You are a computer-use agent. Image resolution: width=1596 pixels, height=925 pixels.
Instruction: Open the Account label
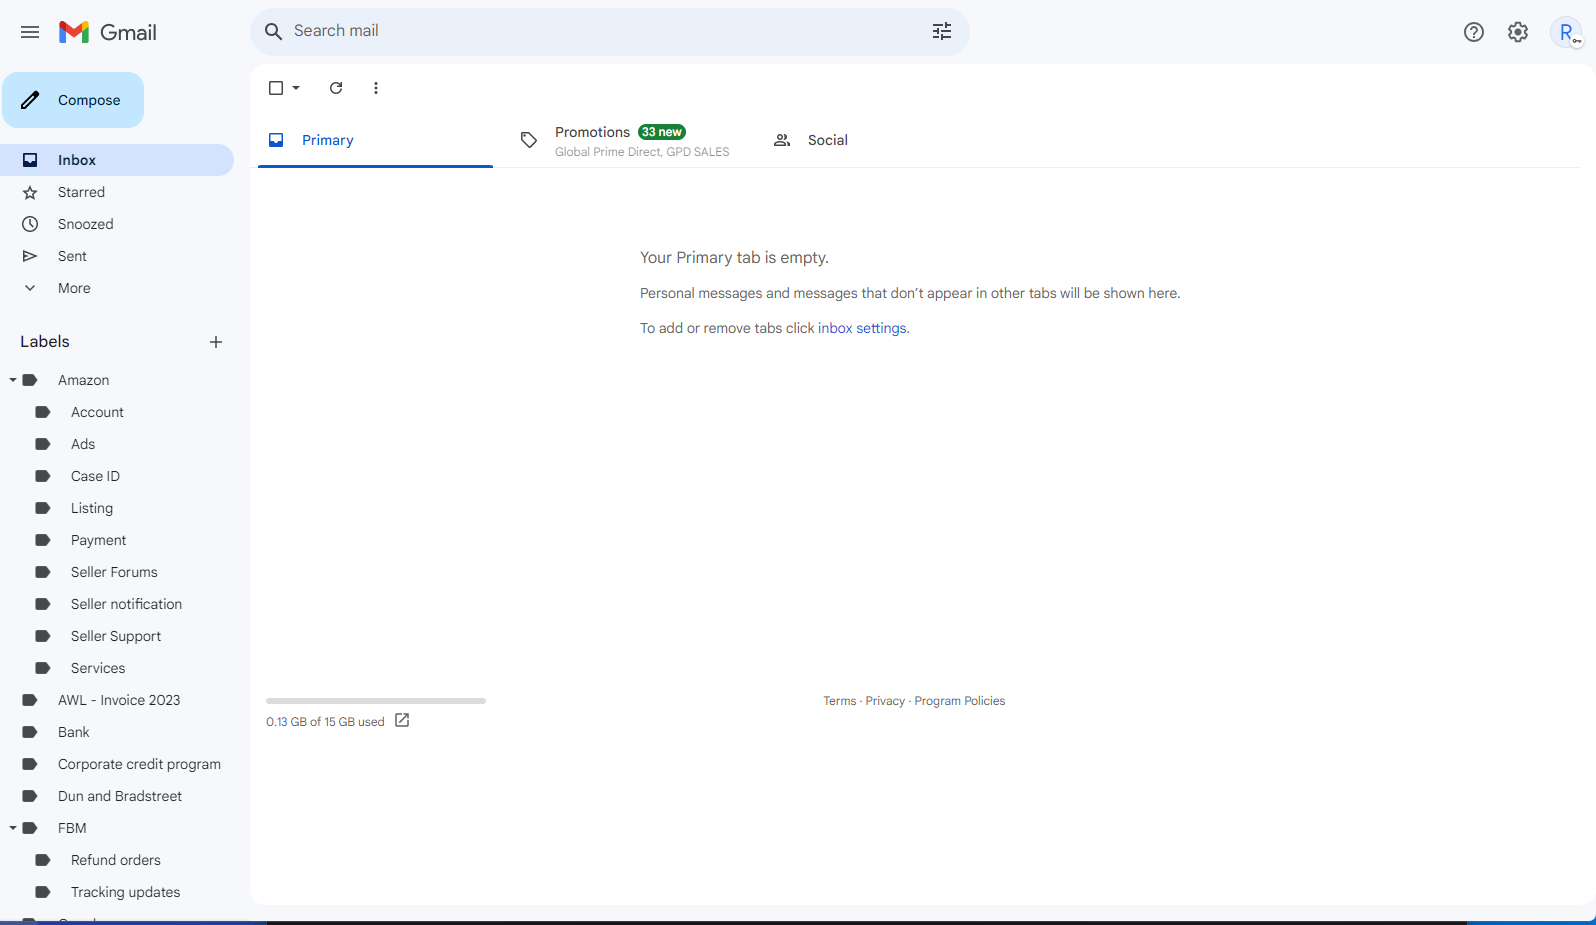(x=98, y=412)
